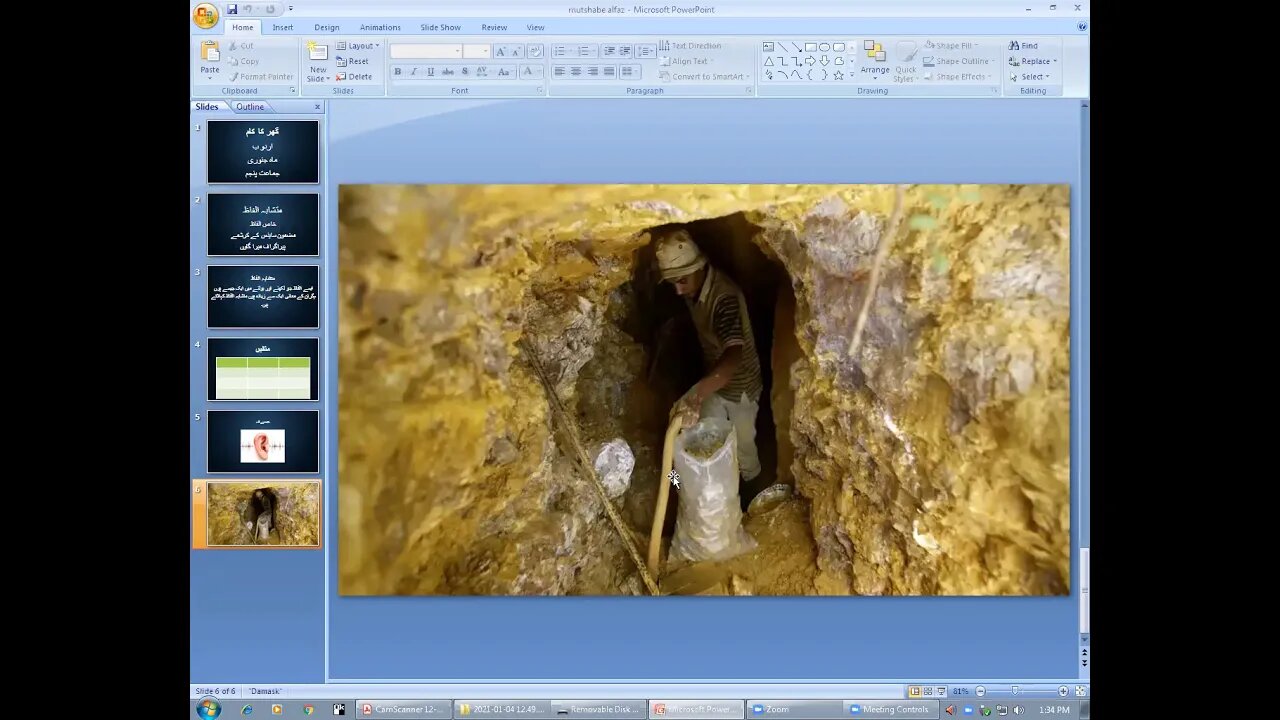
Task: Switch to Slide Sorter view
Action: pyautogui.click(x=928, y=691)
